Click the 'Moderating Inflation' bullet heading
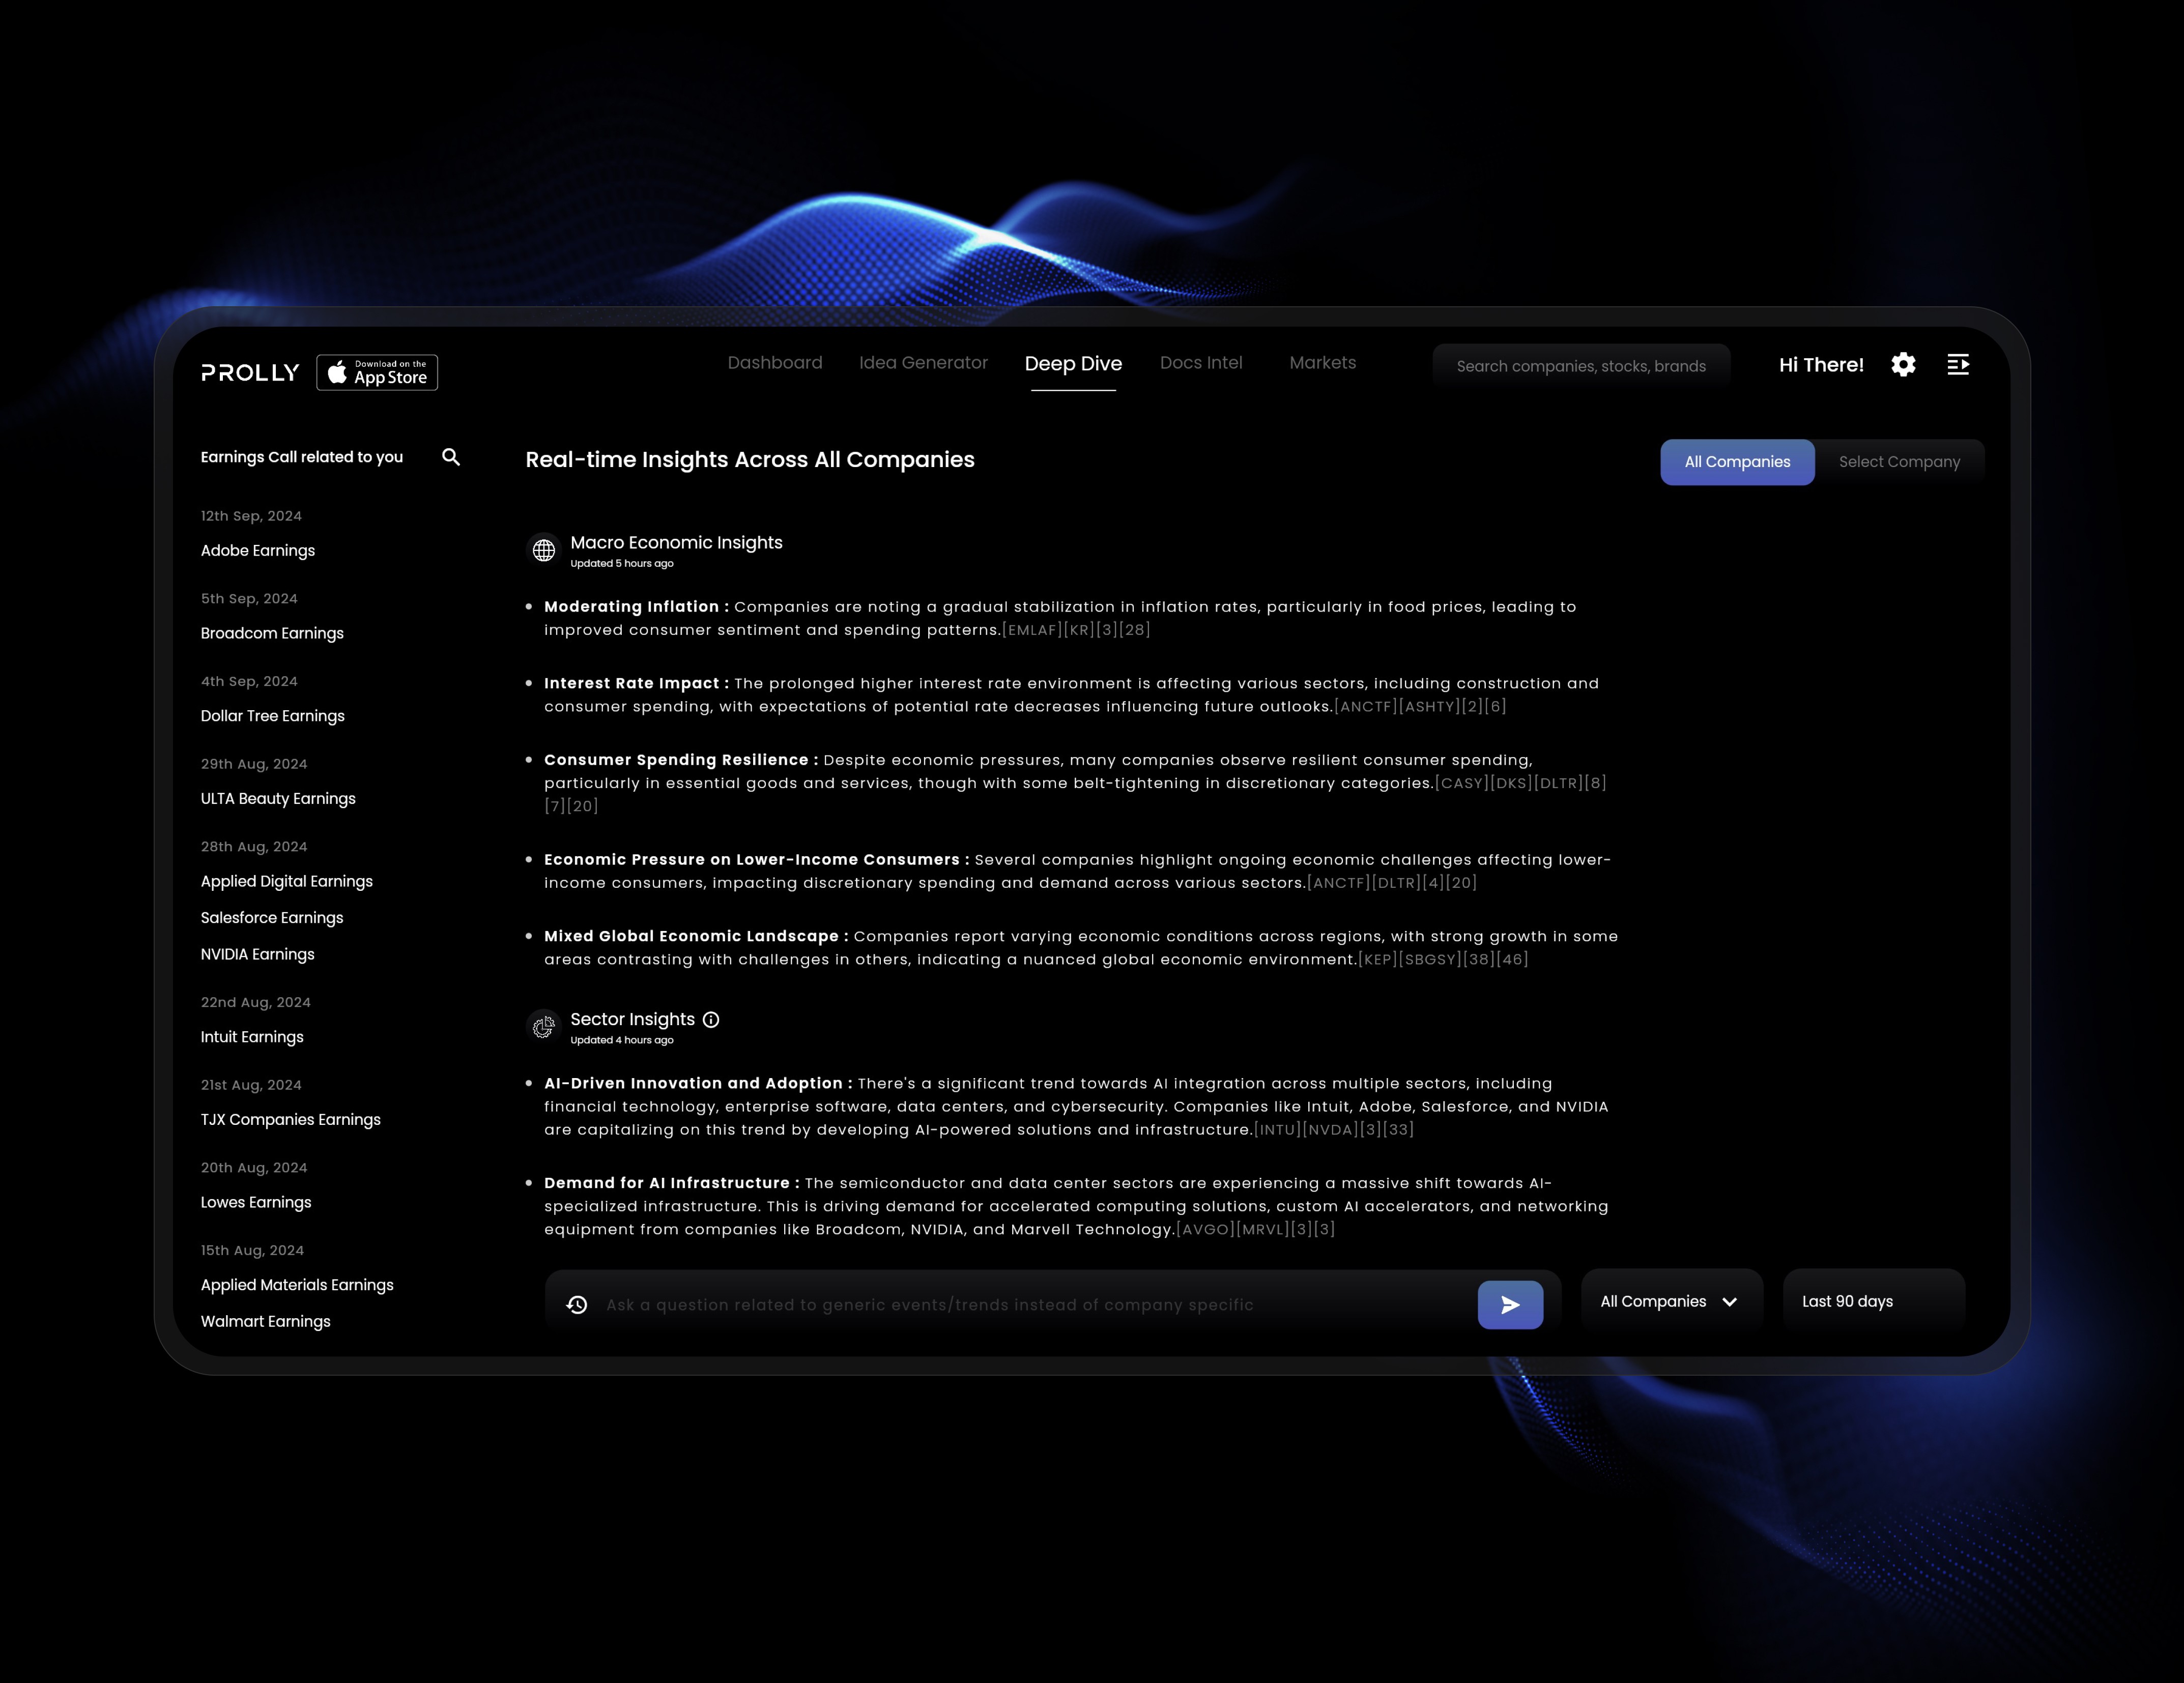This screenshot has width=2184, height=1683. click(632, 607)
